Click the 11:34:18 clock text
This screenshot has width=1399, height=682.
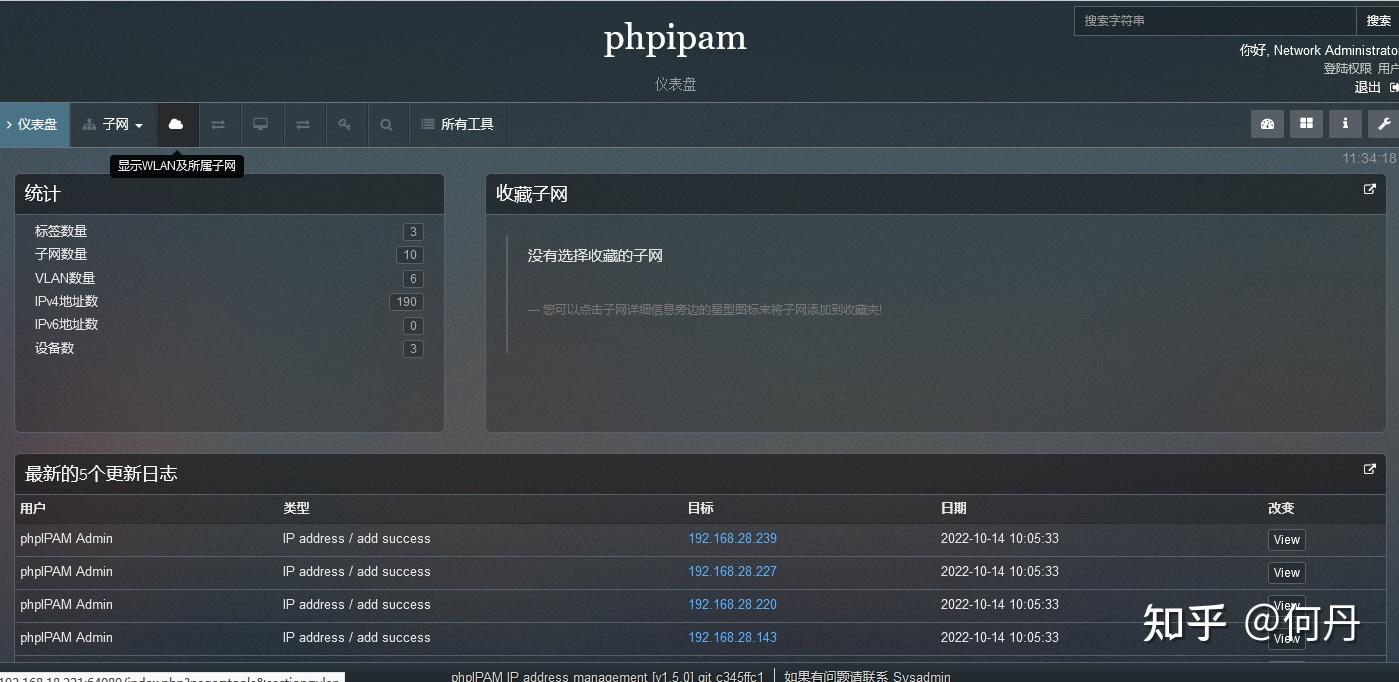[1369, 158]
